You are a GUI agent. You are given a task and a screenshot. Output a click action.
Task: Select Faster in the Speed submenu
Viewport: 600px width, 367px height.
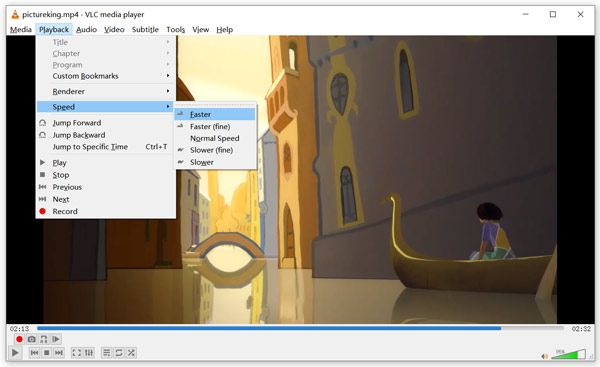click(215, 114)
